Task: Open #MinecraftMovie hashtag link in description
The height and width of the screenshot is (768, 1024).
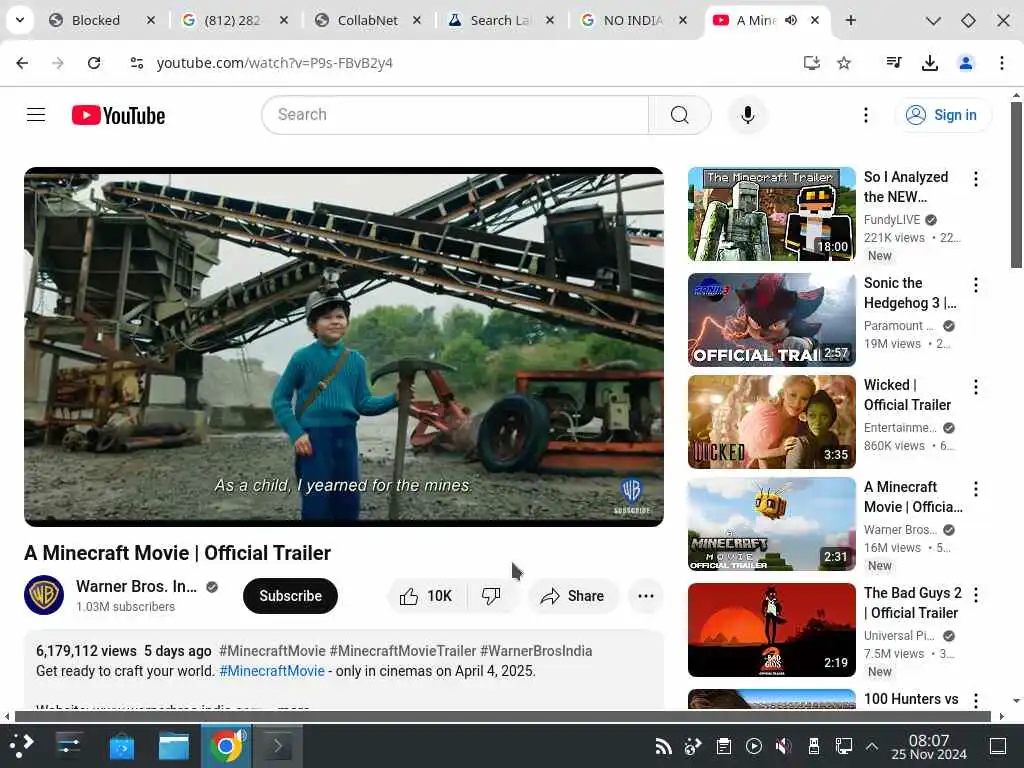Action: coord(272,671)
